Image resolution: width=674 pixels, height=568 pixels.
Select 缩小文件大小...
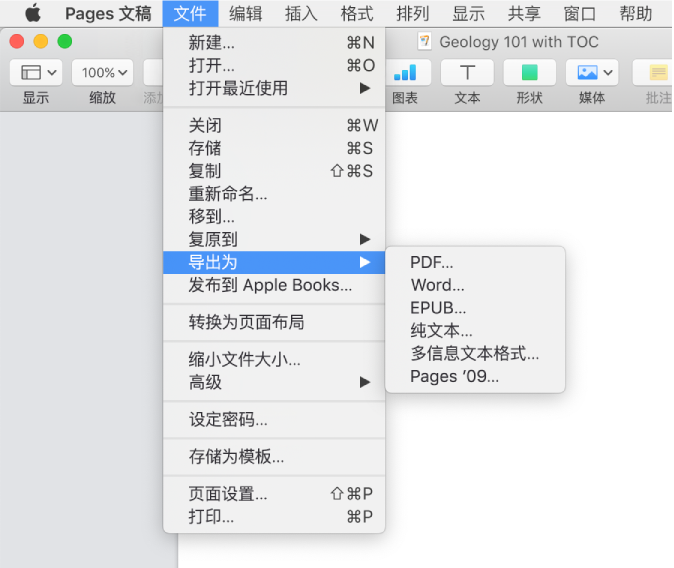274,359
